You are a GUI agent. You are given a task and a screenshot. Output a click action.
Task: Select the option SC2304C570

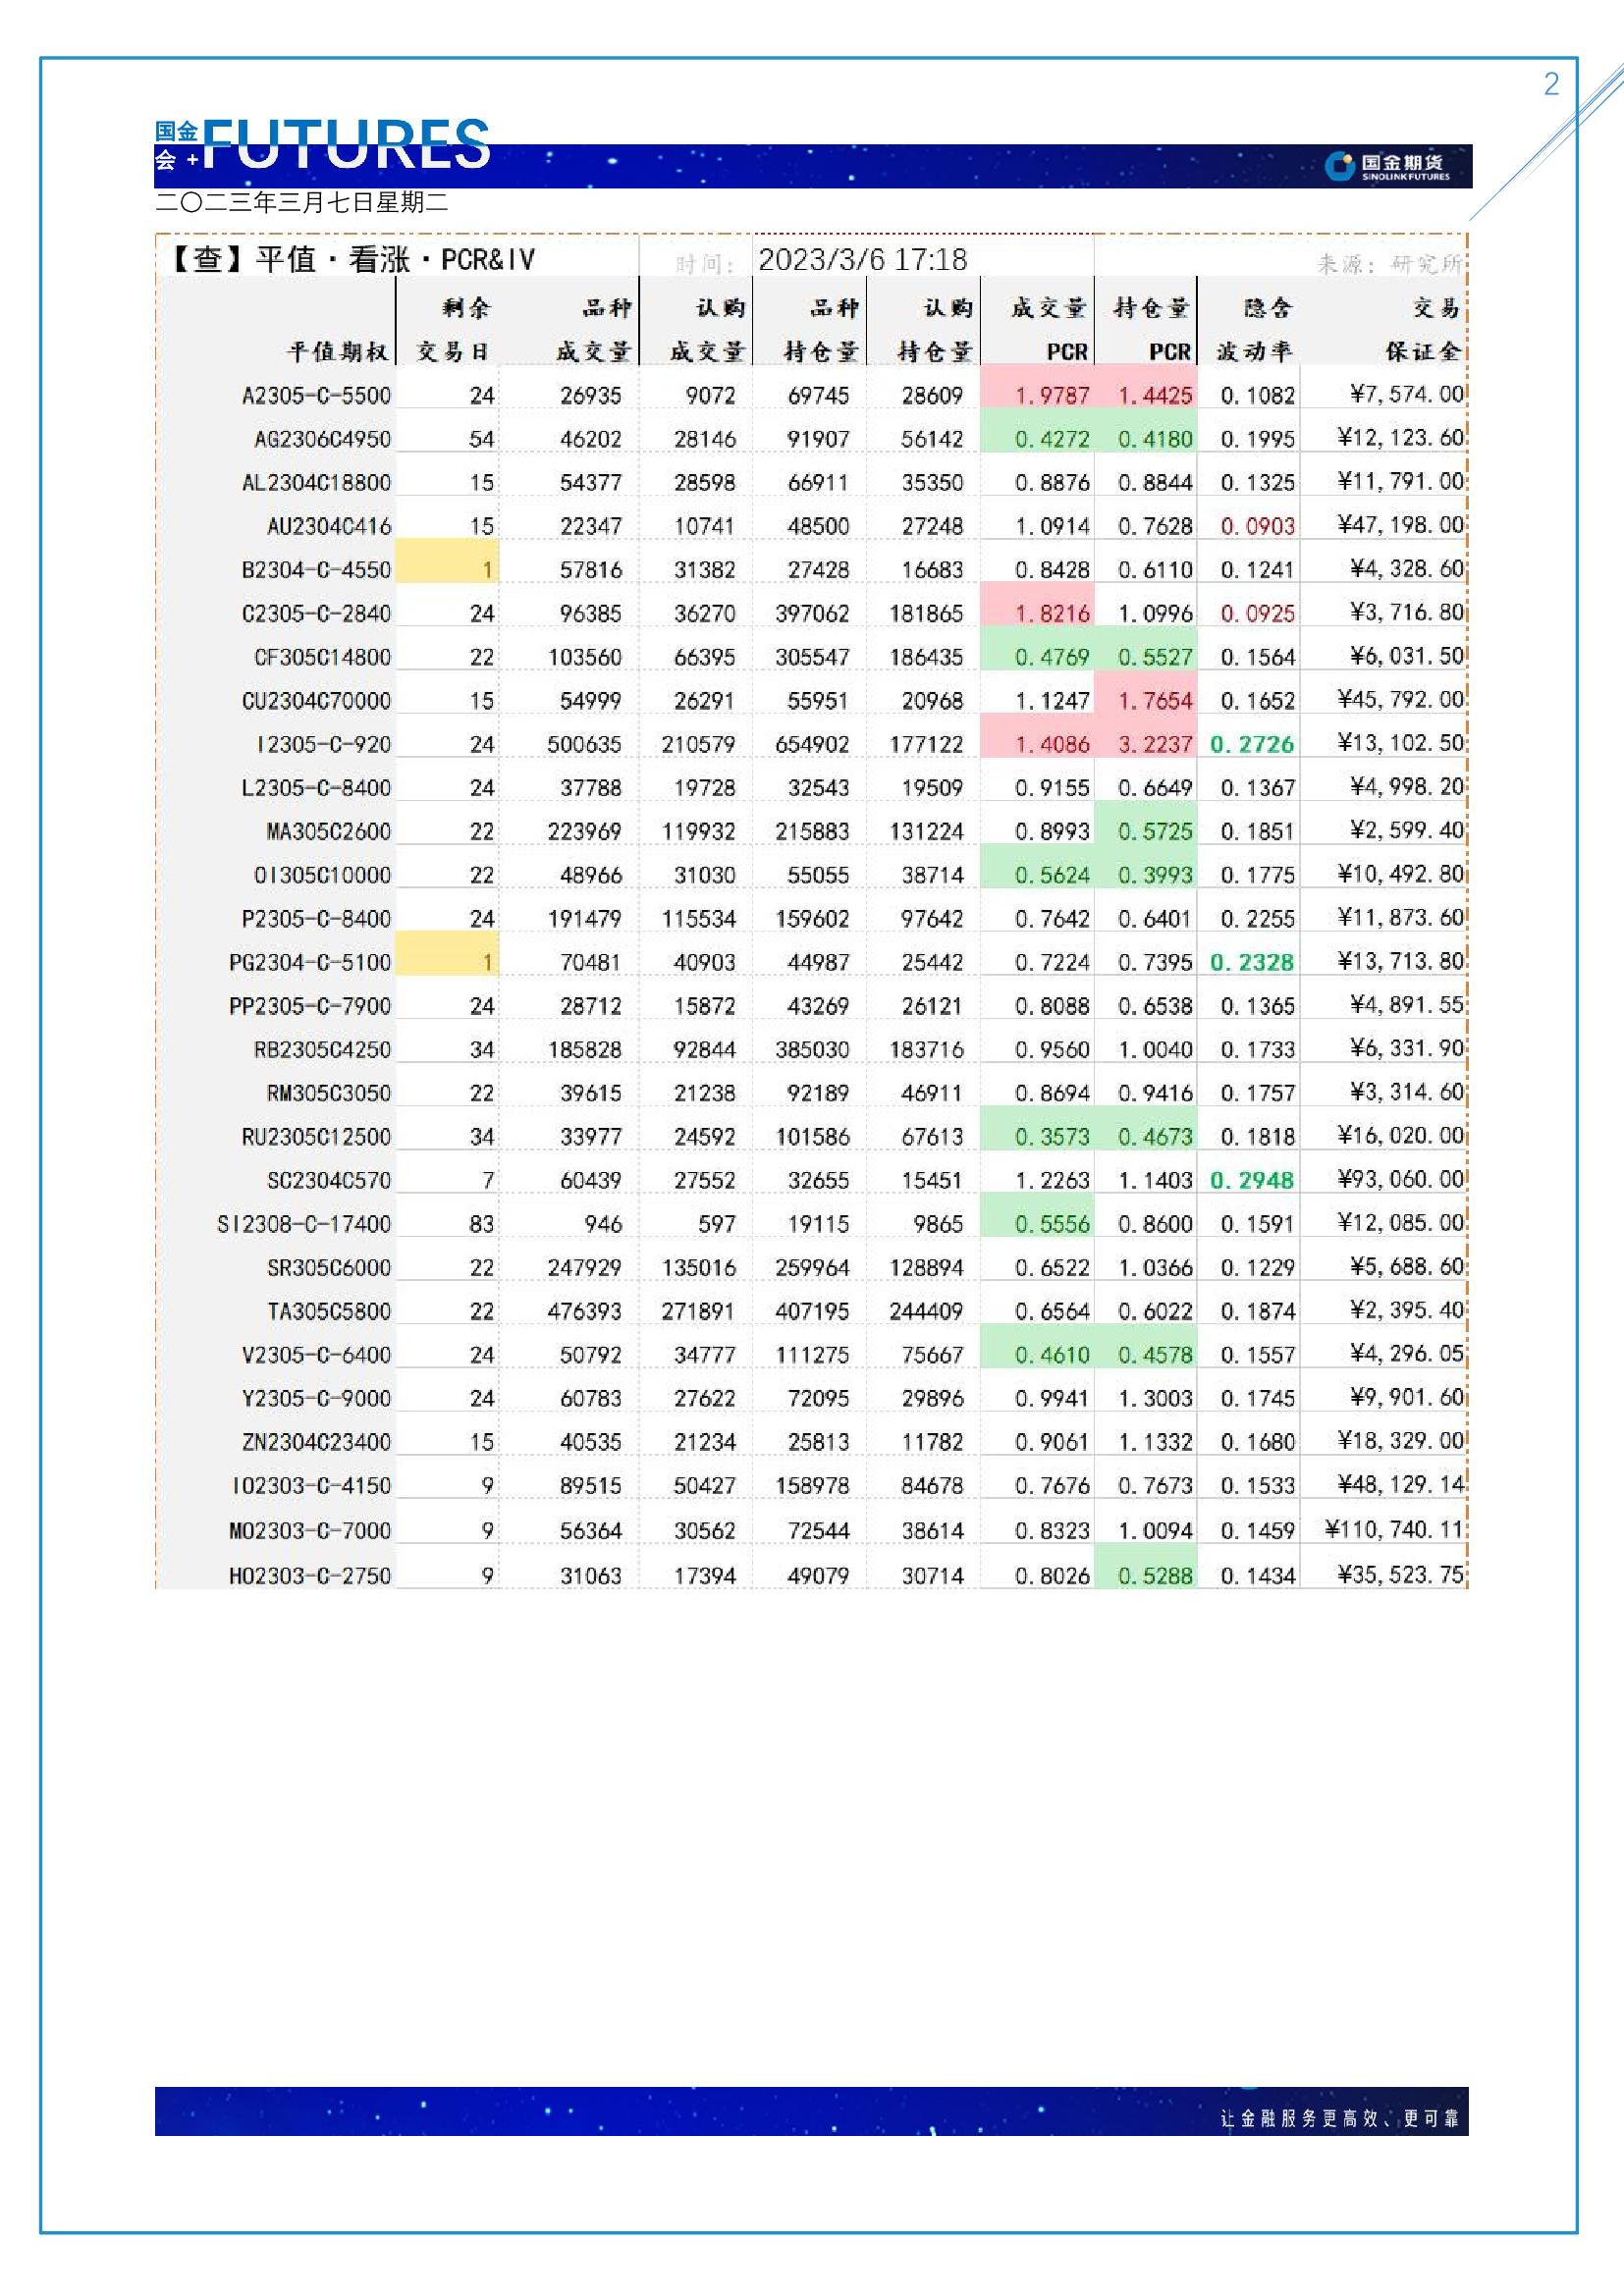coord(328,1180)
